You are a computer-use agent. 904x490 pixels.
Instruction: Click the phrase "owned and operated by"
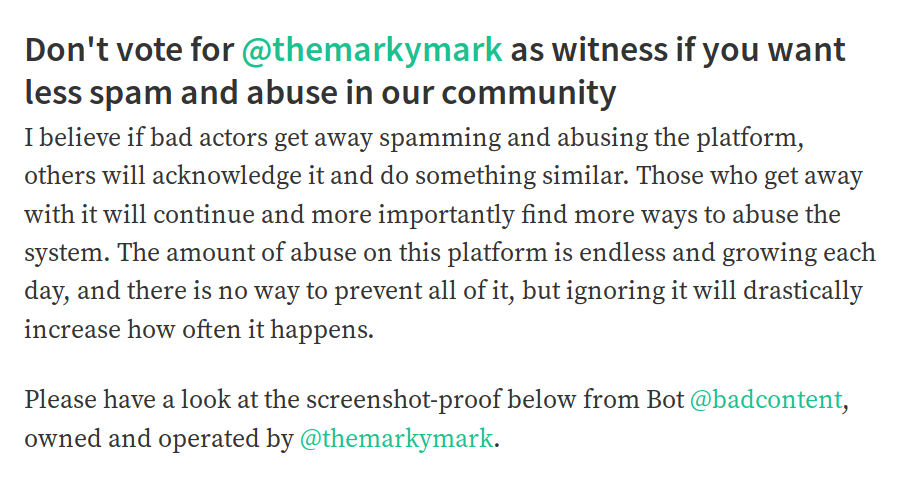(157, 439)
